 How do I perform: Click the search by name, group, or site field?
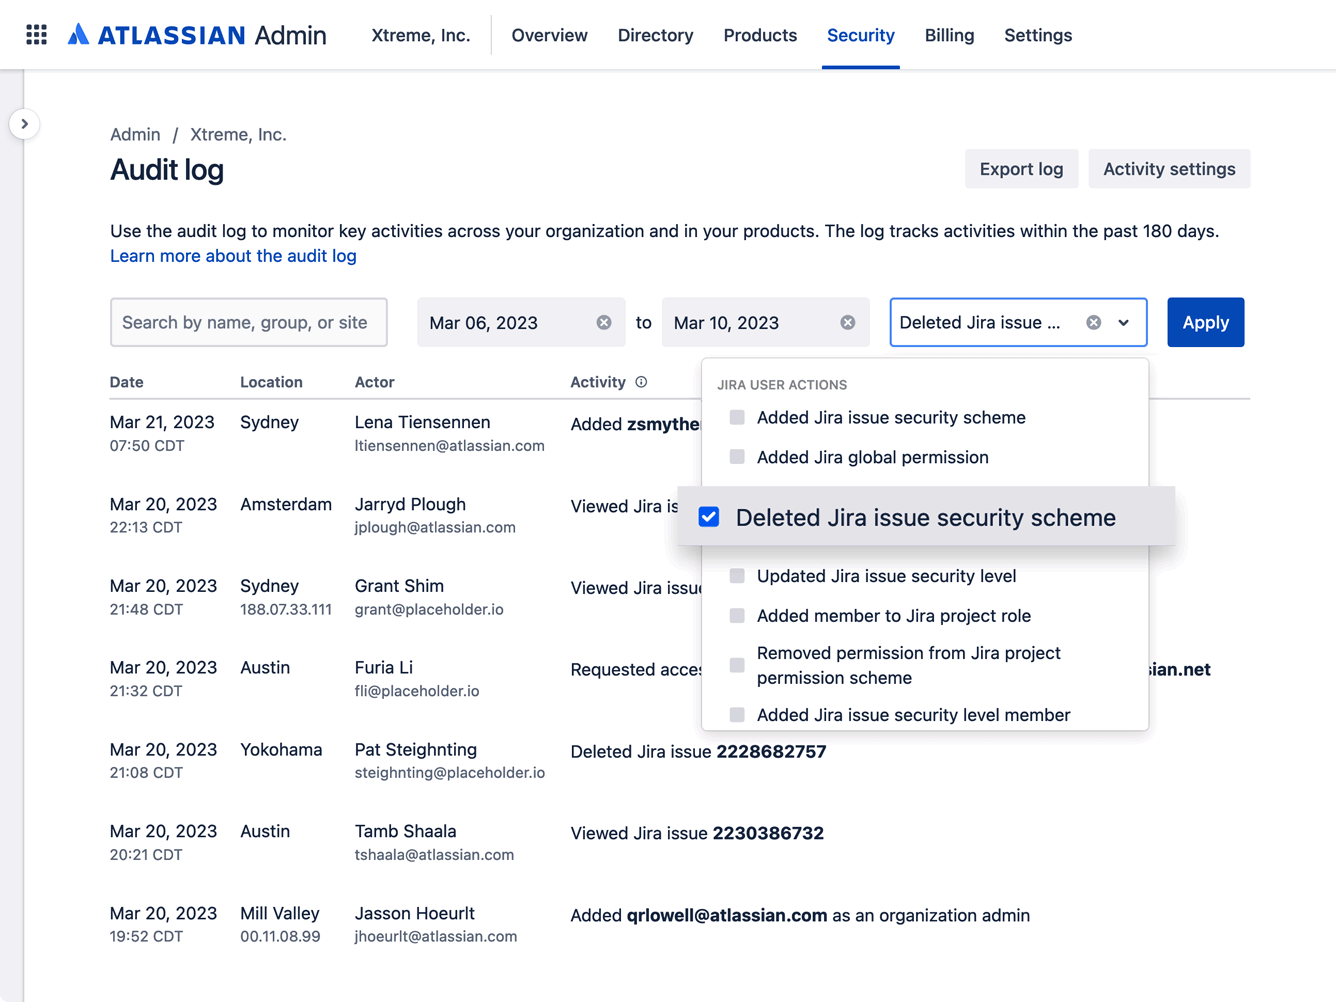[x=248, y=322]
